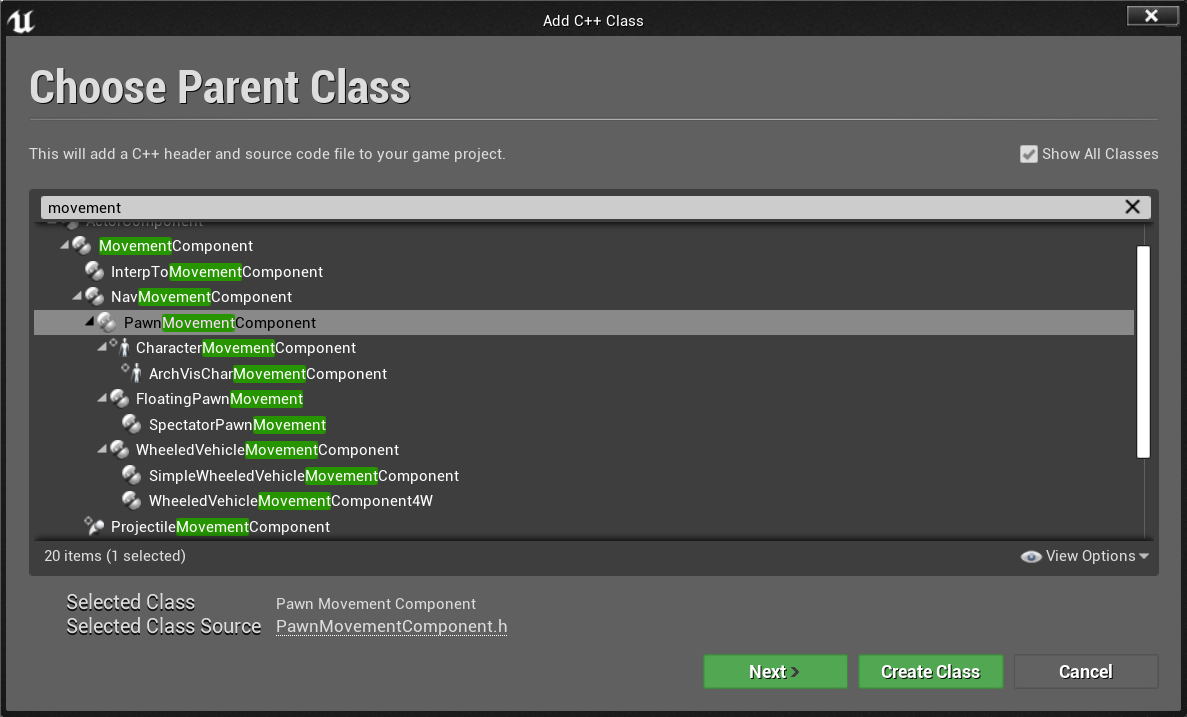Select ProjectileMovementComponent class row
Image resolution: width=1187 pixels, height=717 pixels.
[x=584, y=526]
